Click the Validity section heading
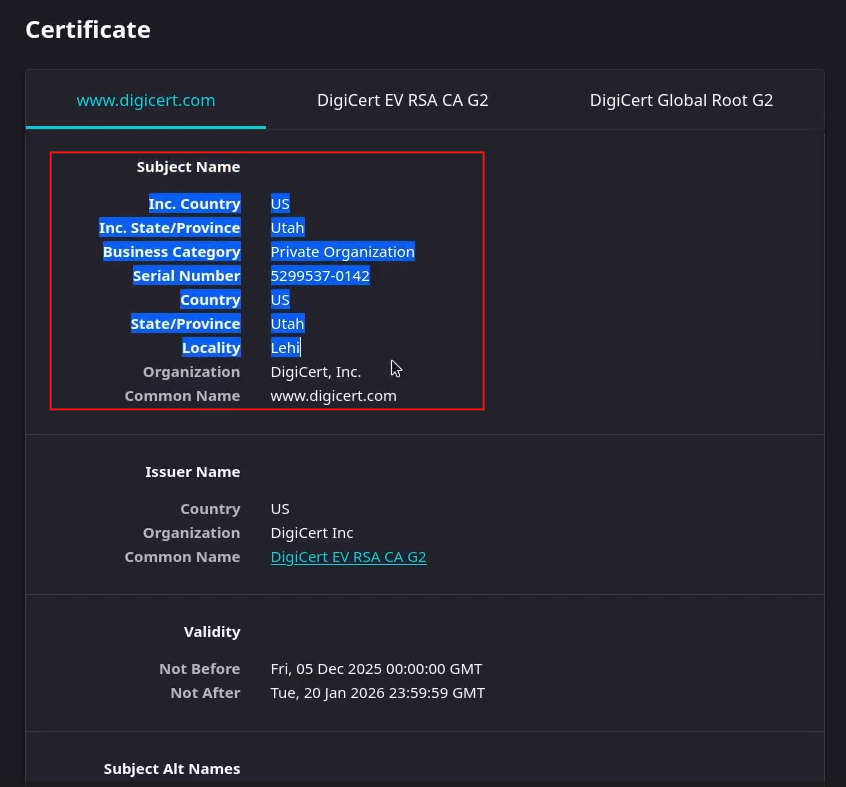The height and width of the screenshot is (787, 846). tap(212, 632)
